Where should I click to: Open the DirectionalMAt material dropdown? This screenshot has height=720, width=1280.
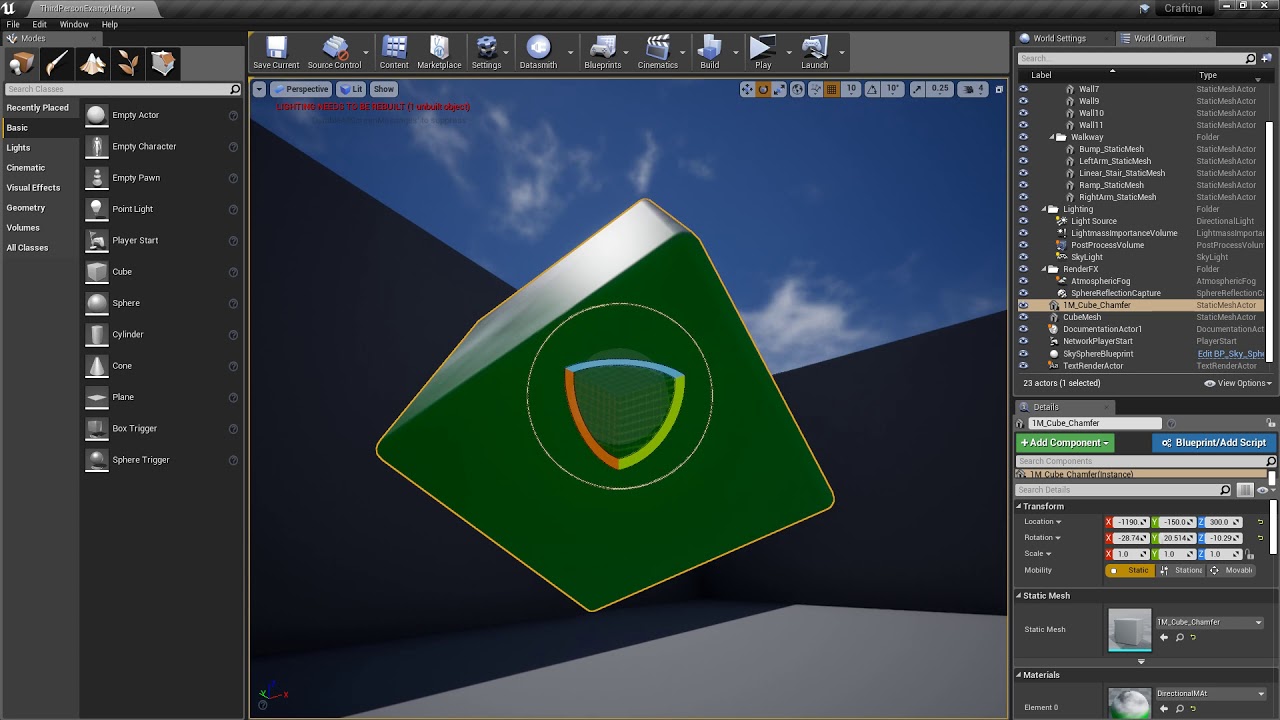click(1212, 693)
